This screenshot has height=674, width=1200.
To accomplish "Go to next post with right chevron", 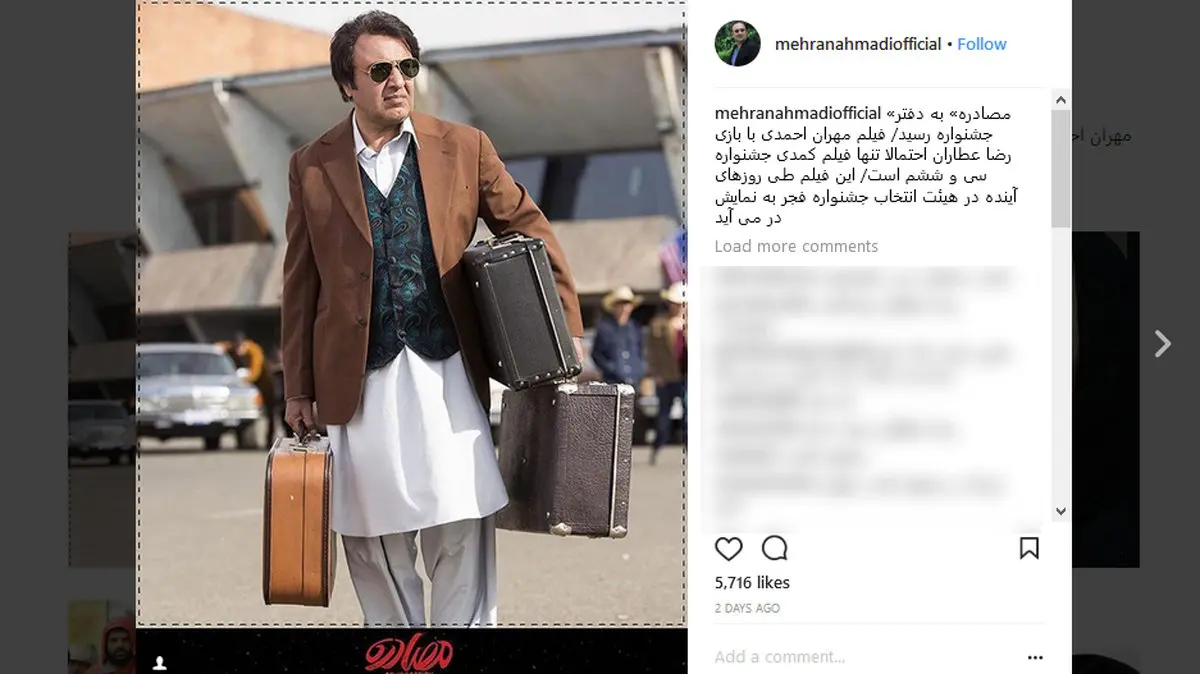I will (1162, 344).
